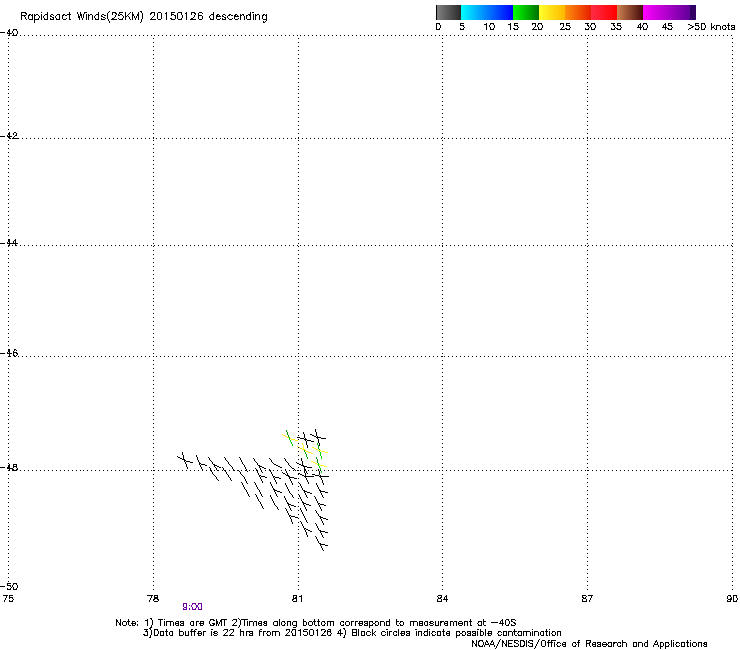Screen dimensions: 740x650
Task: Click the longitude label '81'
Action: pyautogui.click(x=297, y=599)
